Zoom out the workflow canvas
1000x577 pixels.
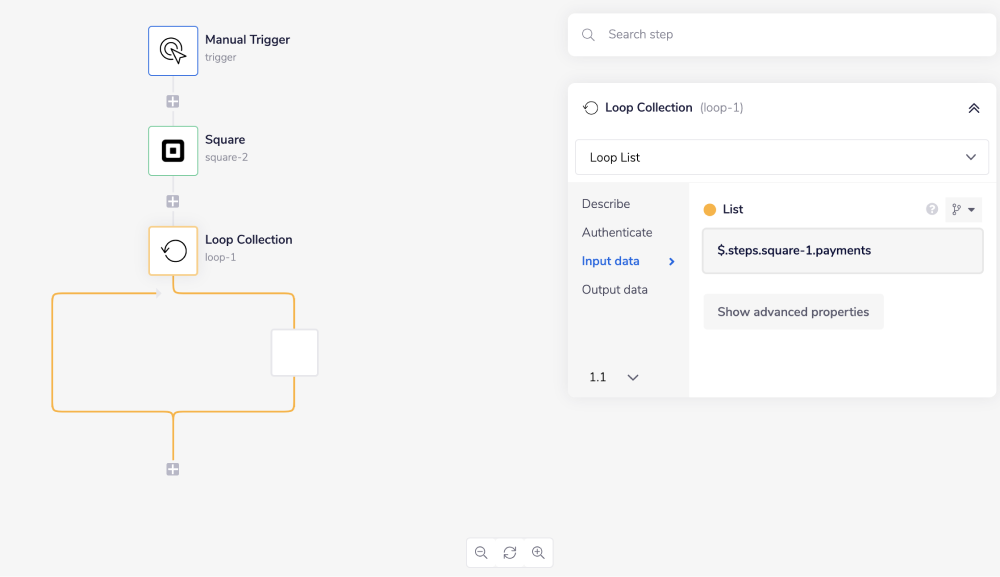pos(481,553)
